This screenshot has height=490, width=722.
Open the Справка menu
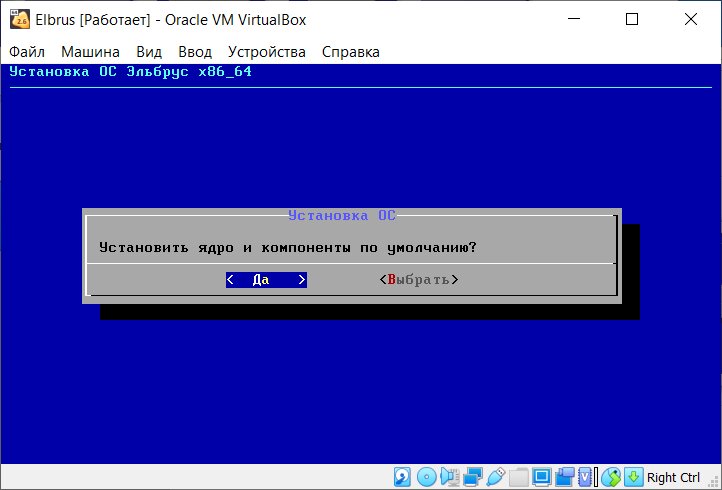point(350,52)
